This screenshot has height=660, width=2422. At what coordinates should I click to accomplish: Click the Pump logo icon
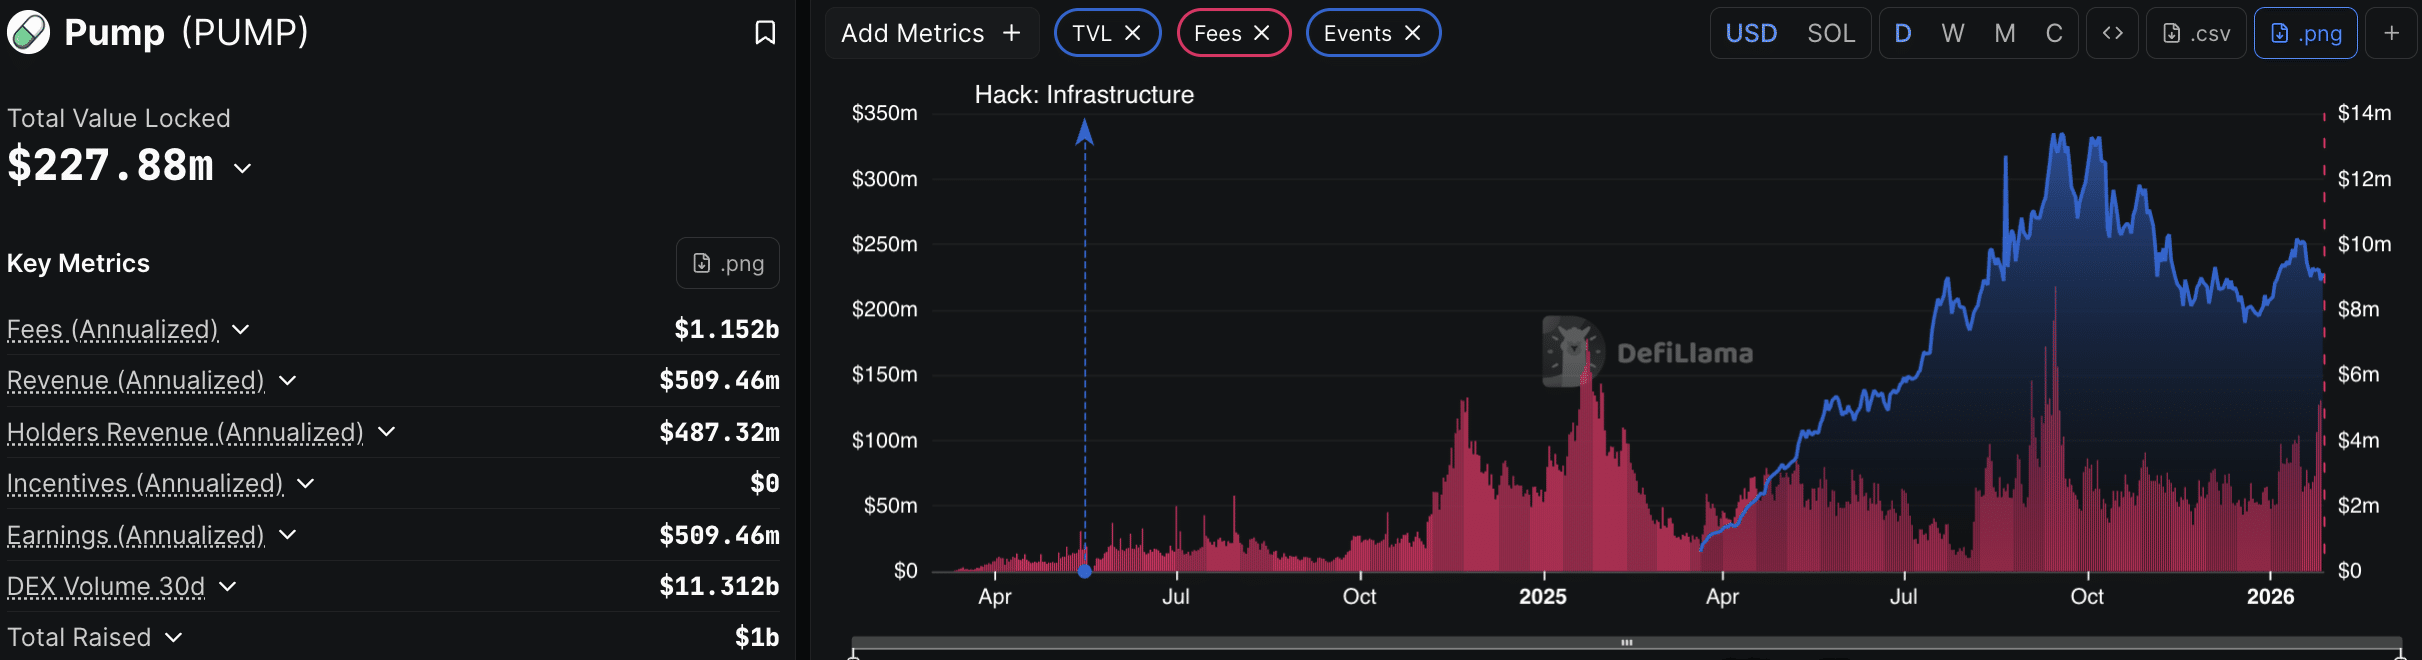28,32
